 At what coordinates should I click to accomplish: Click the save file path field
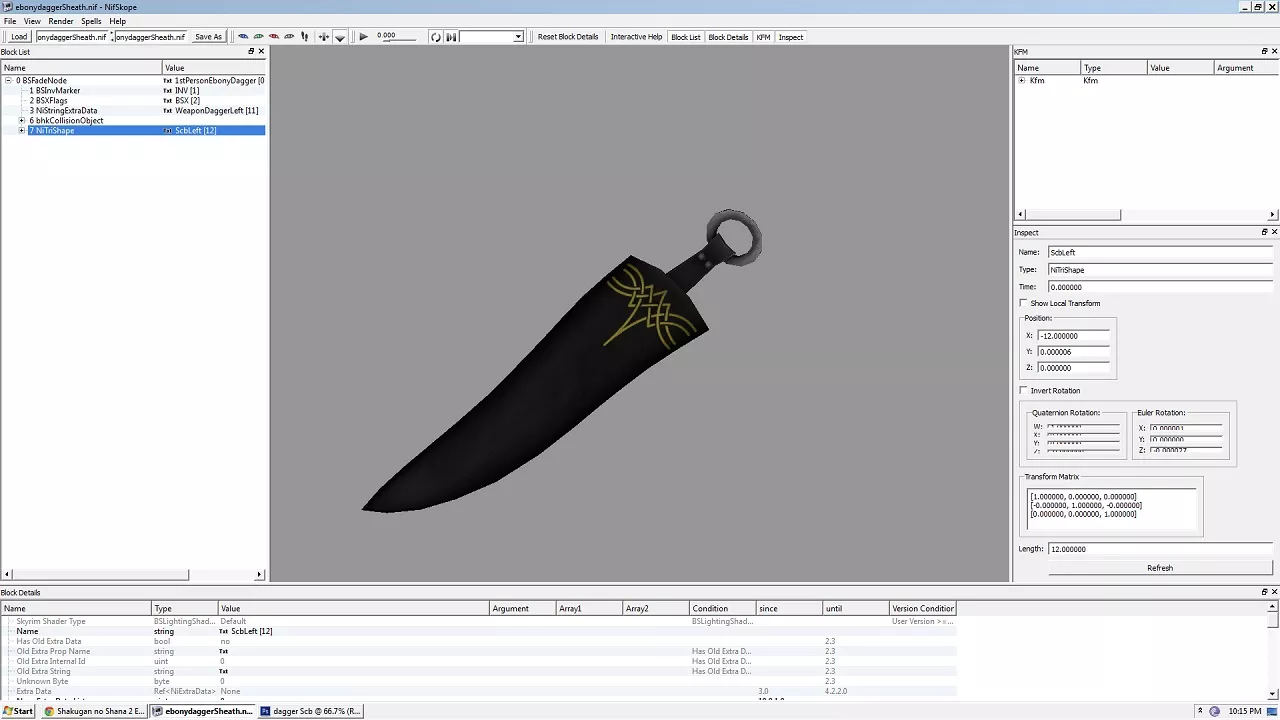(150, 37)
